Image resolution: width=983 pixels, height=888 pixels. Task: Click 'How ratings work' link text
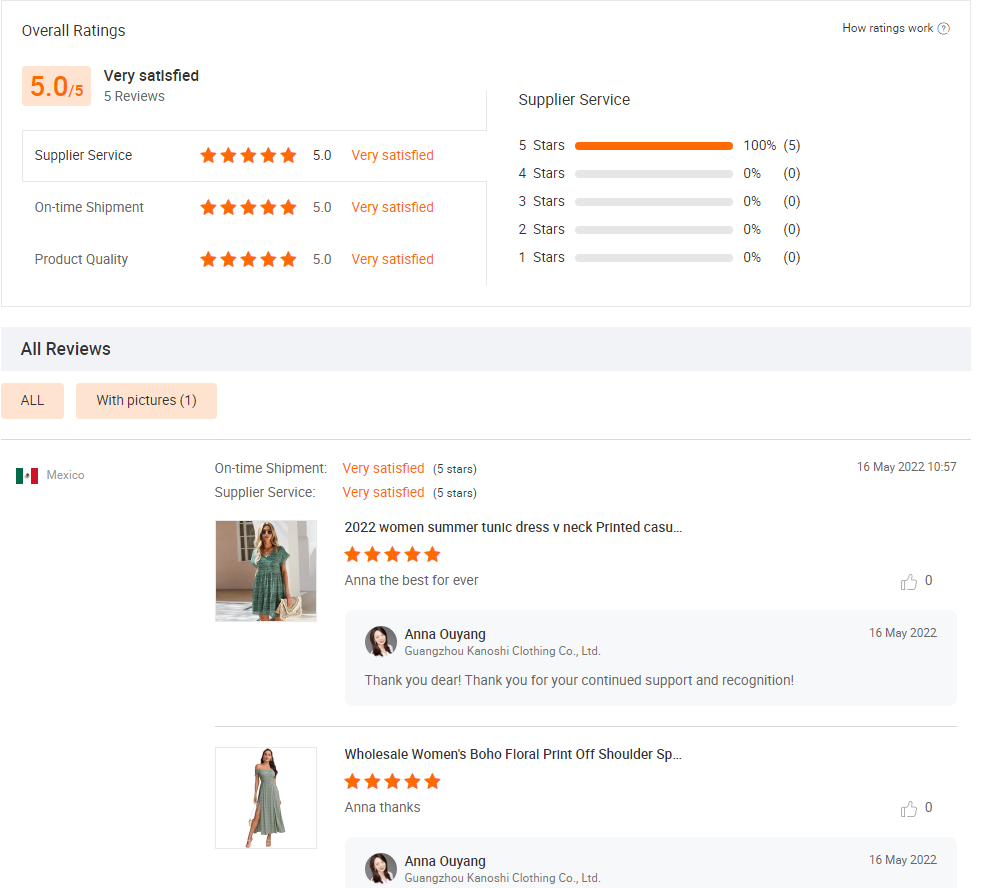click(888, 28)
